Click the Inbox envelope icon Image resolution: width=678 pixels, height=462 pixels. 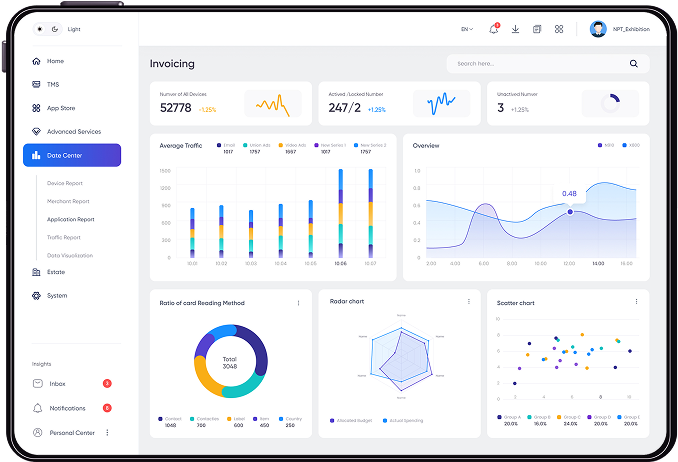pyautogui.click(x=38, y=383)
